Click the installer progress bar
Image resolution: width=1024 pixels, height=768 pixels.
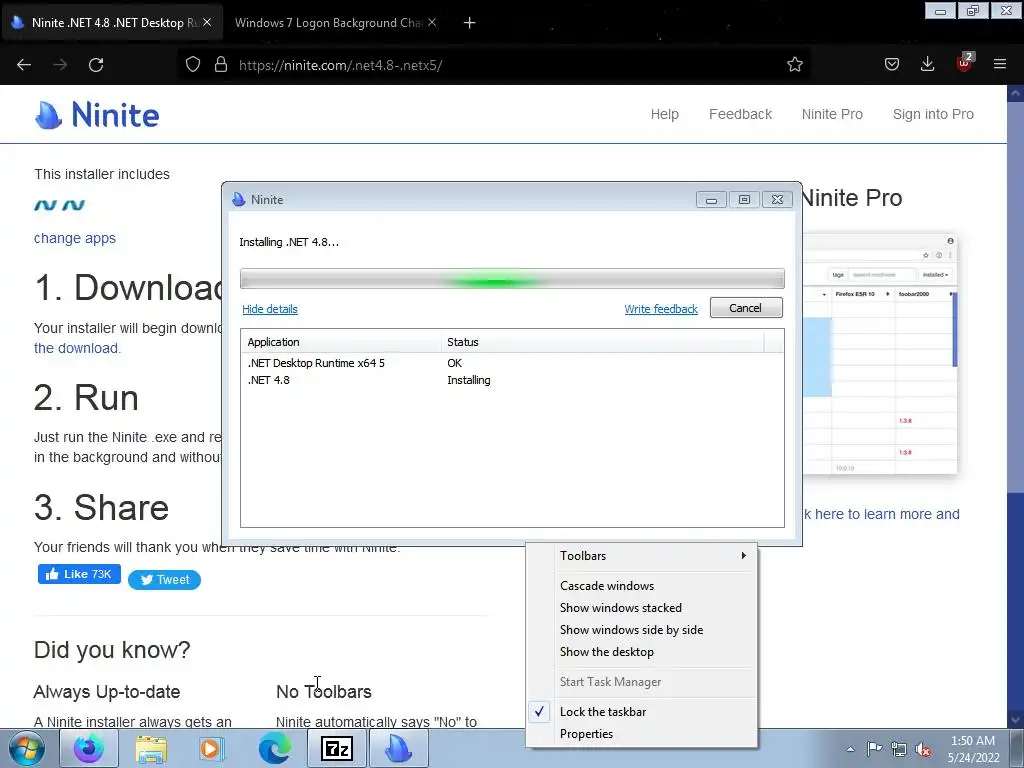click(512, 279)
